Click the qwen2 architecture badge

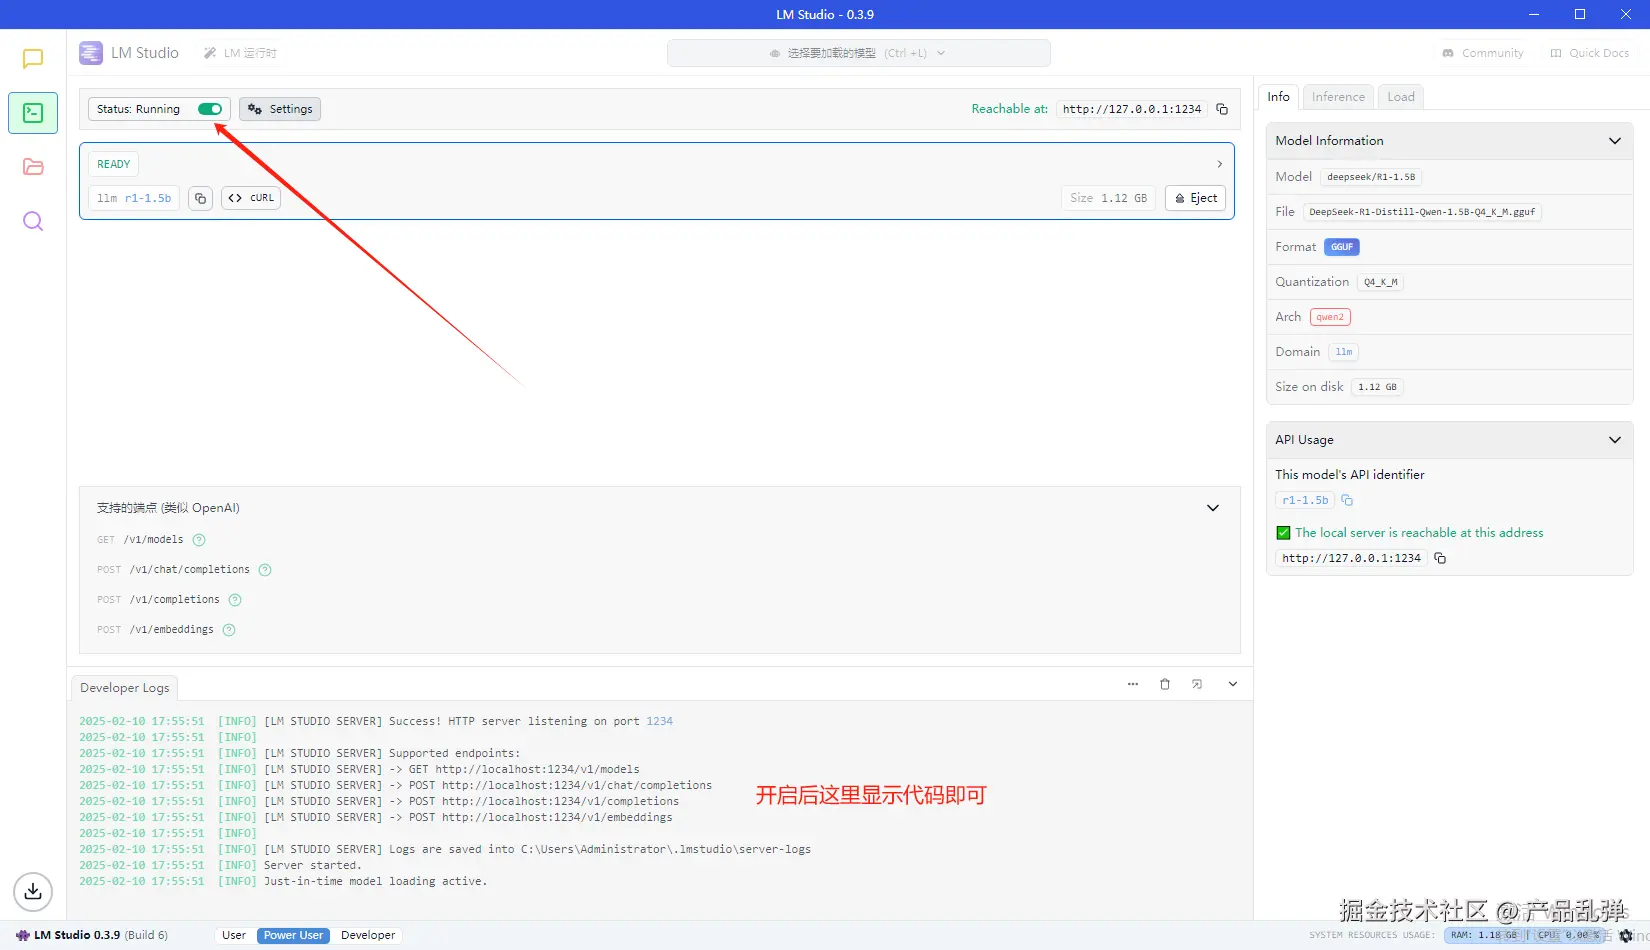coord(1330,317)
